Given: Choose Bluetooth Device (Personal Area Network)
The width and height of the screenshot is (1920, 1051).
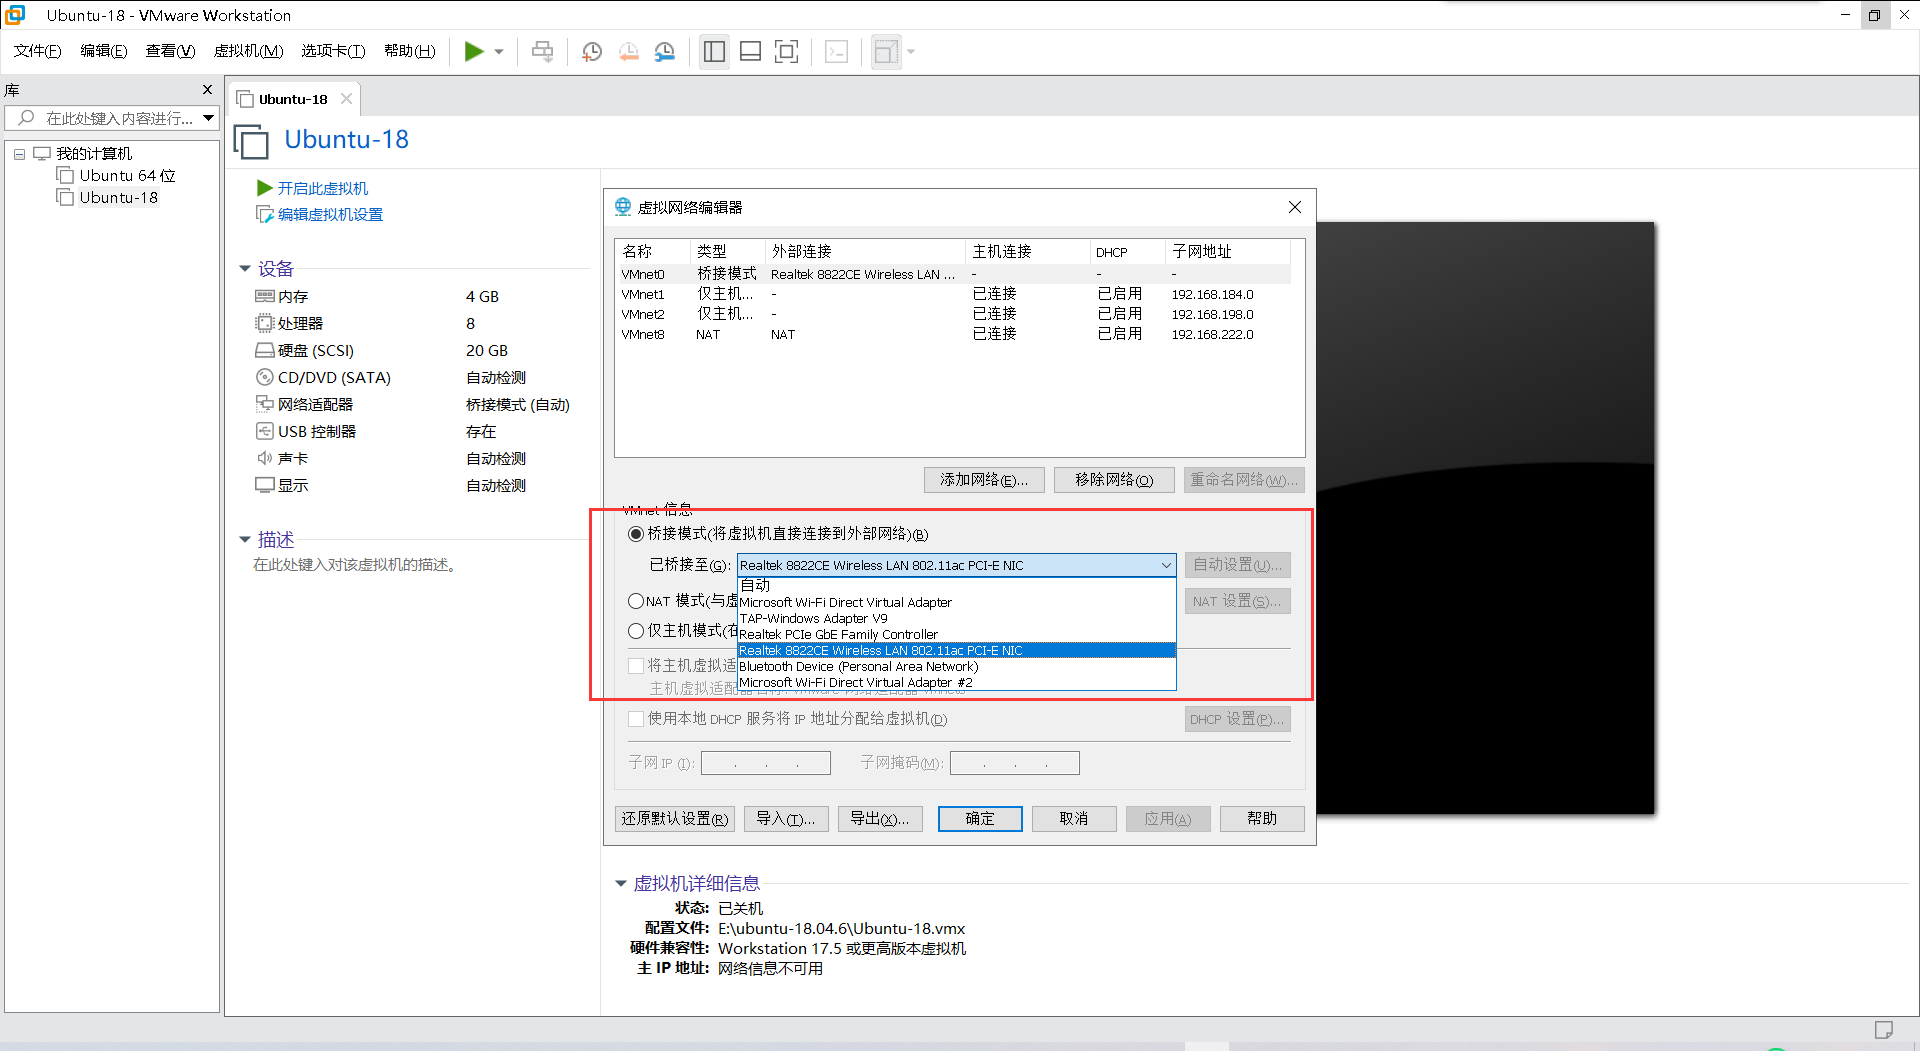Looking at the screenshot, I should [x=956, y=666].
